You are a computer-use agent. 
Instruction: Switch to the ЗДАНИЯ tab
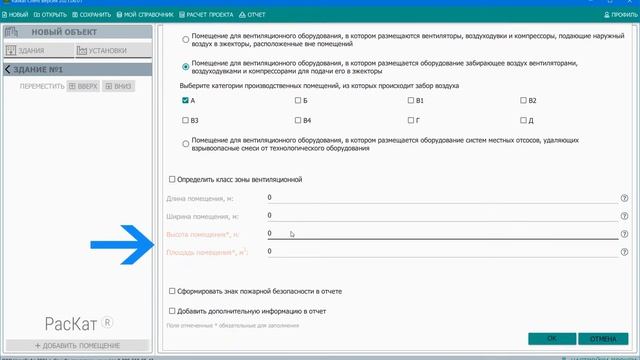tap(39, 50)
